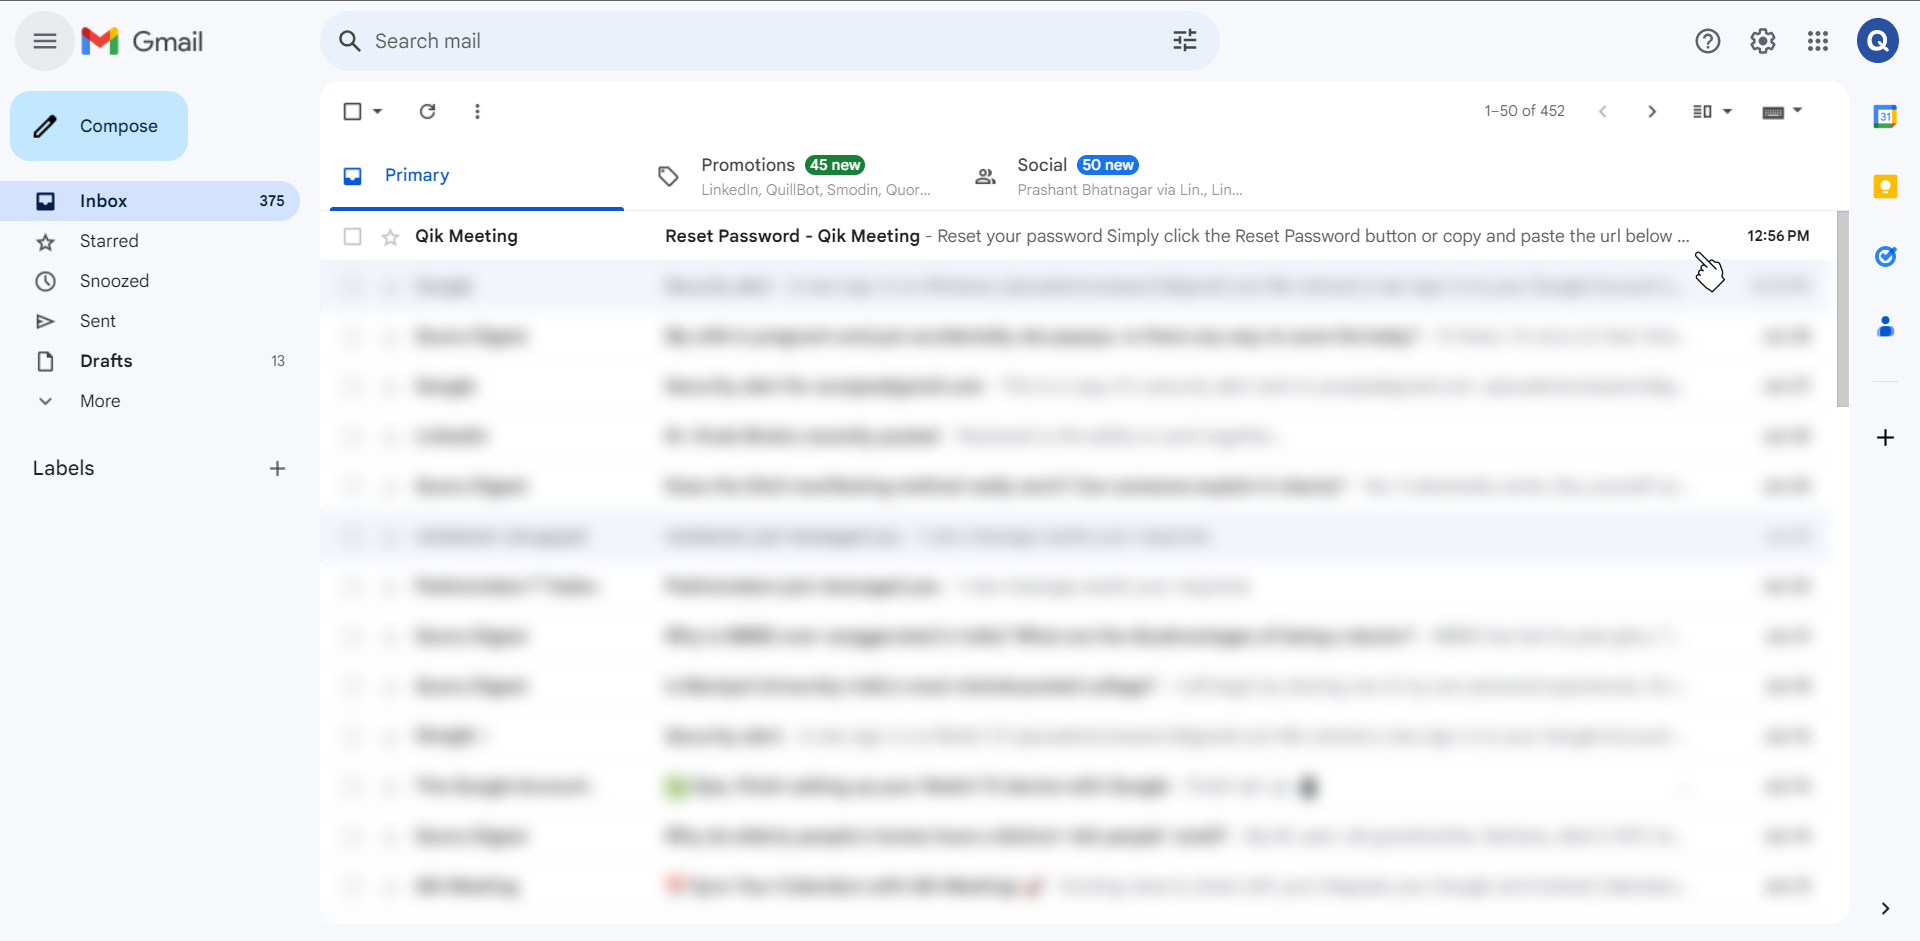Viewport: 1920px width, 941px height.
Task: Open the main Gmail hamburger menu
Action: (43, 41)
